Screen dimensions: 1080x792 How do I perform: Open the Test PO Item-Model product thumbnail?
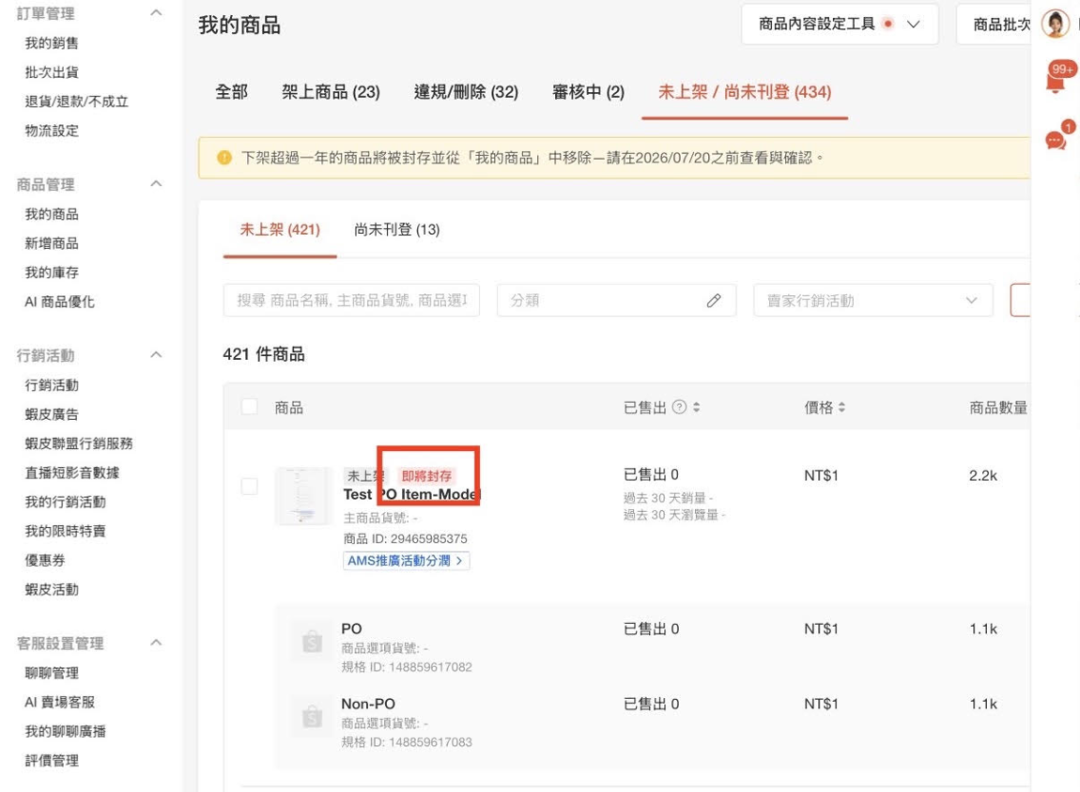point(303,496)
